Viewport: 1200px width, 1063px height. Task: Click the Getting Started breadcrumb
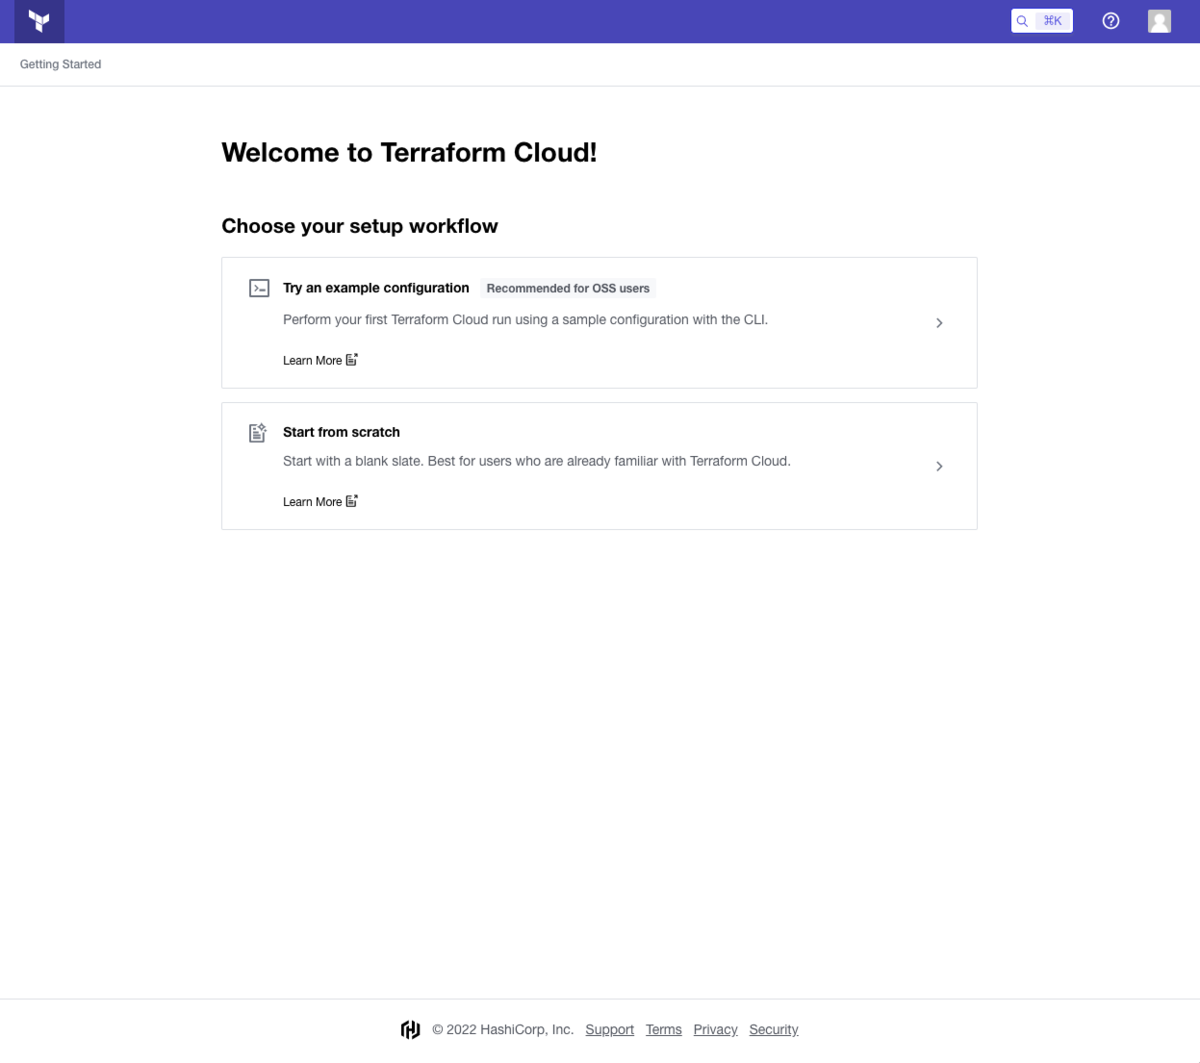(x=60, y=64)
